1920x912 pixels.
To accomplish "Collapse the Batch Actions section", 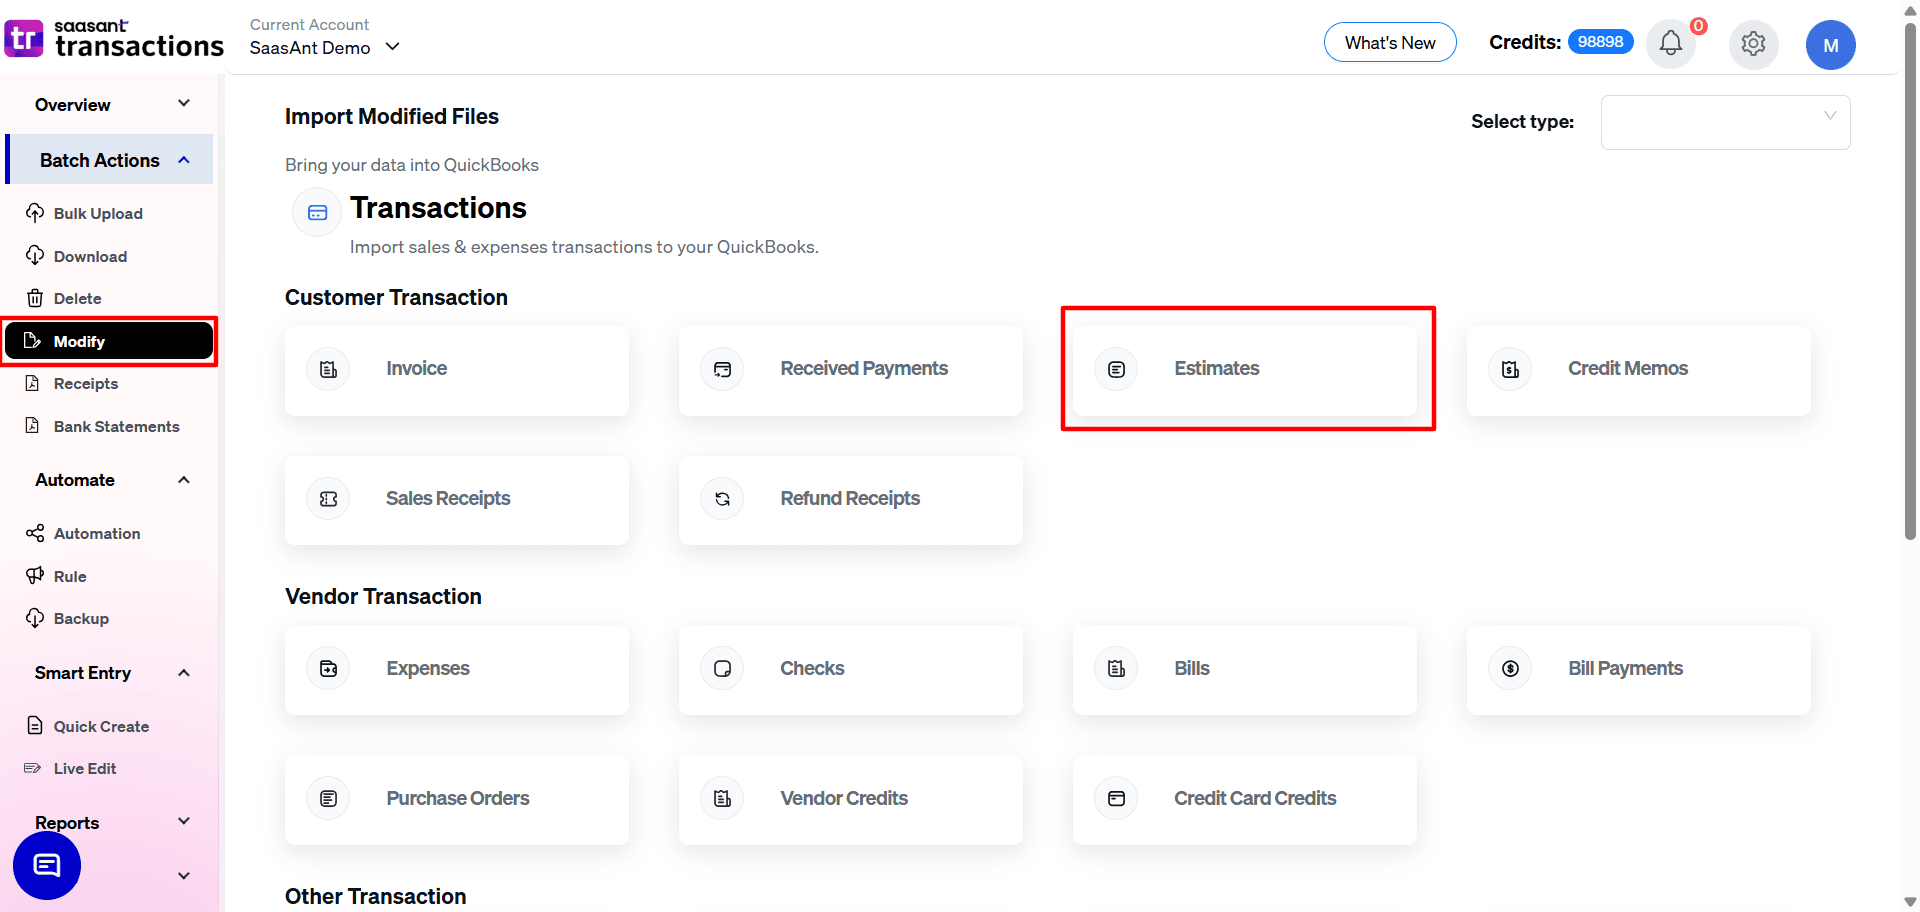I will (x=110, y=160).
